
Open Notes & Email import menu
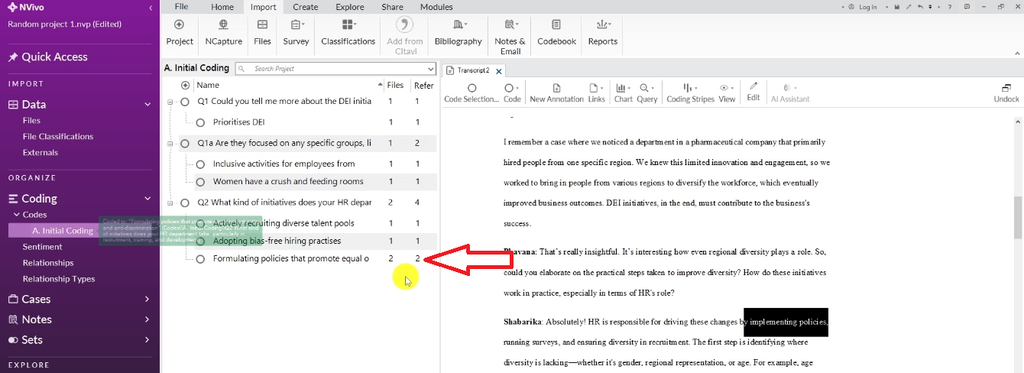pos(510,37)
